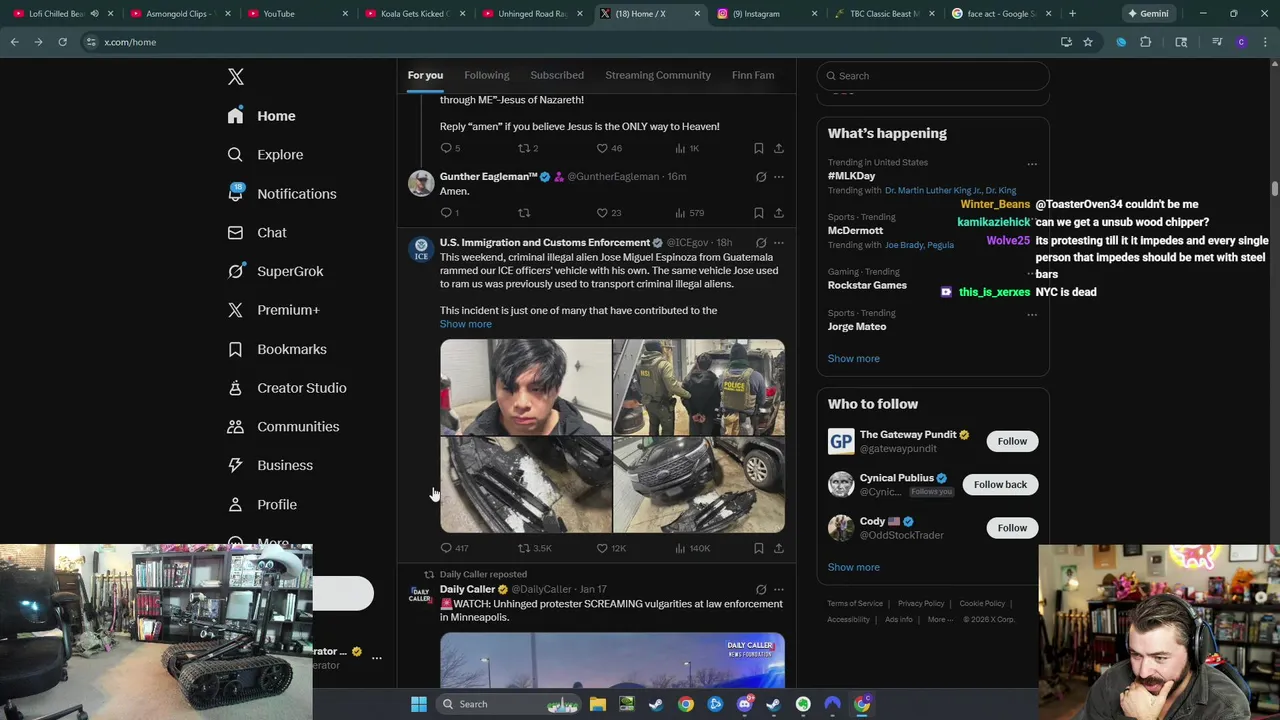Open more options on Gunther Eagleman post
1280x720 pixels.
click(x=779, y=177)
